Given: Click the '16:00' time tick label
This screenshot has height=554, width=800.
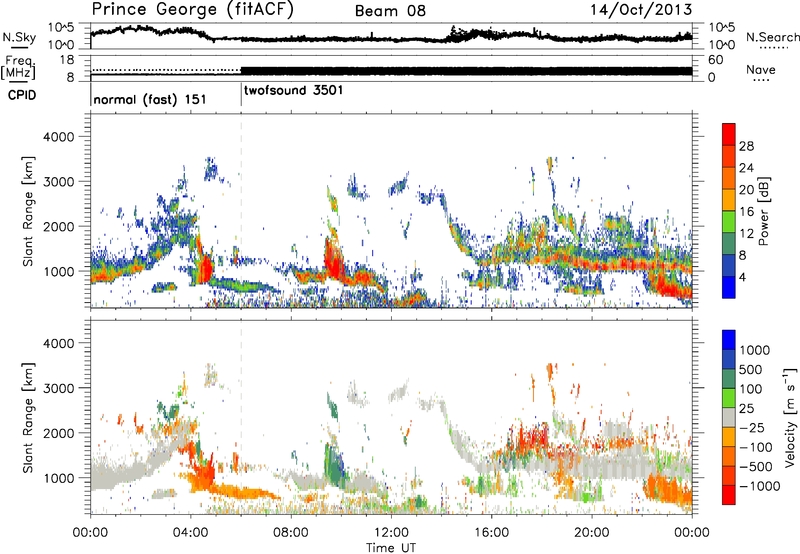Looking at the screenshot, I should pos(491,533).
